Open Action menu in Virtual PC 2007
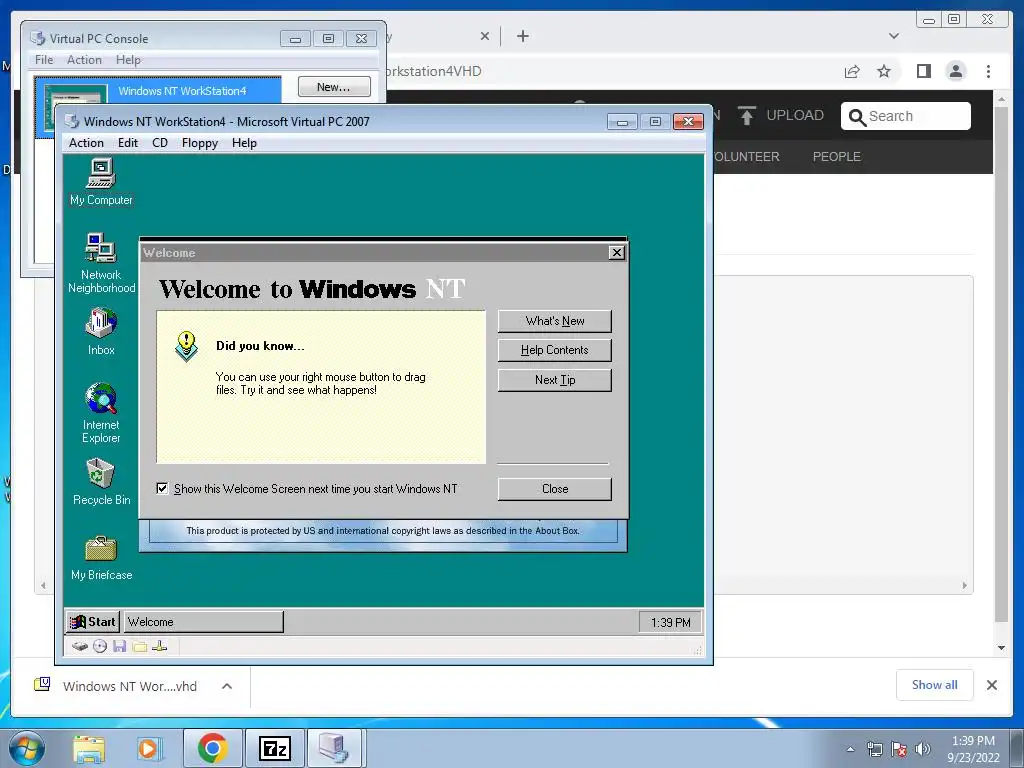The height and width of the screenshot is (768, 1024). [86, 143]
